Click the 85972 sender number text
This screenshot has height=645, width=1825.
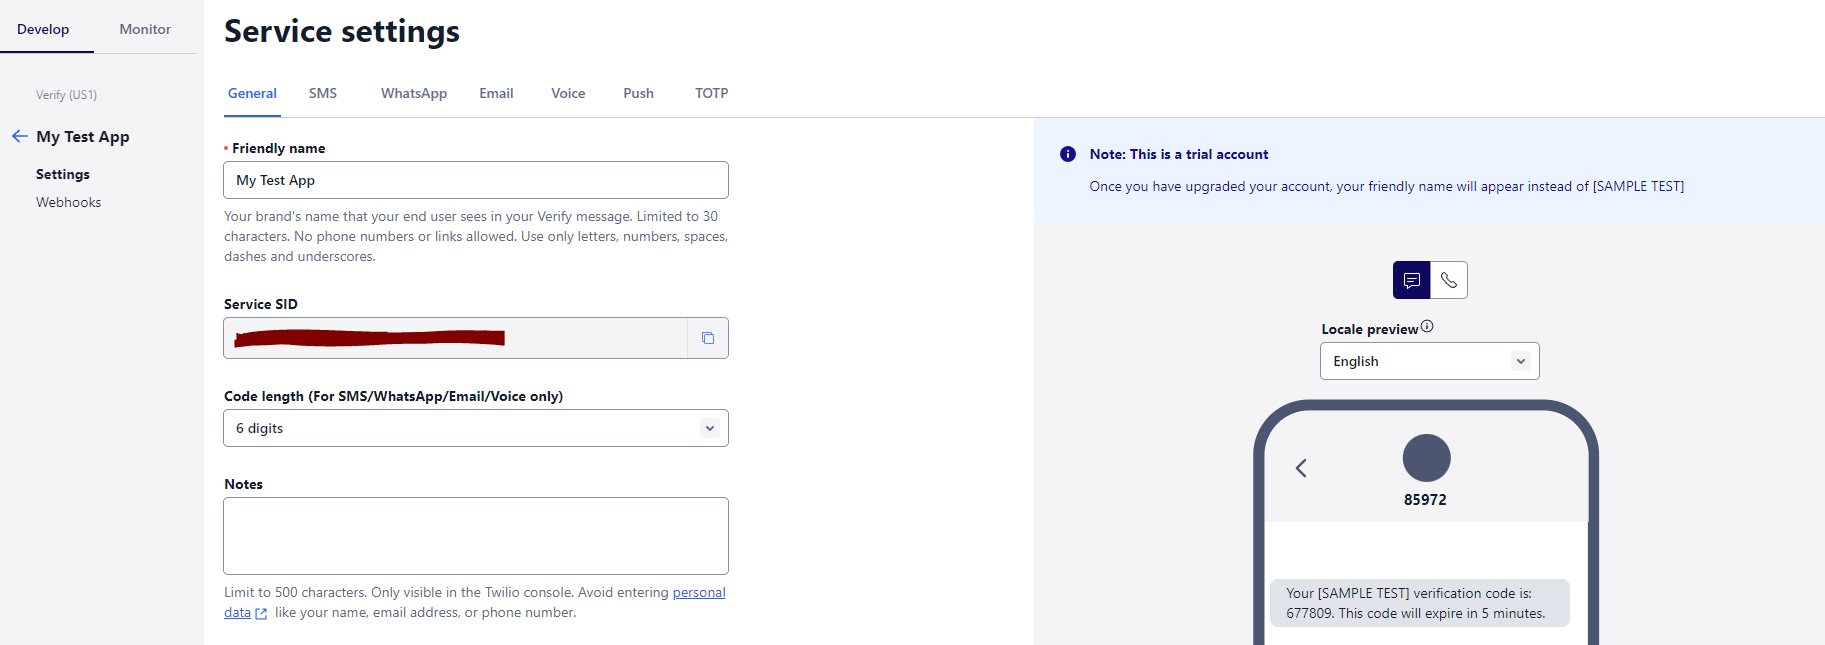1425,500
